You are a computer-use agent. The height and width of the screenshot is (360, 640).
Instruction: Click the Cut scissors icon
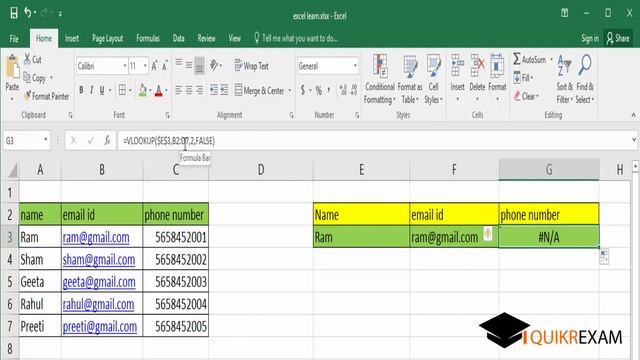pyautogui.click(x=27, y=59)
